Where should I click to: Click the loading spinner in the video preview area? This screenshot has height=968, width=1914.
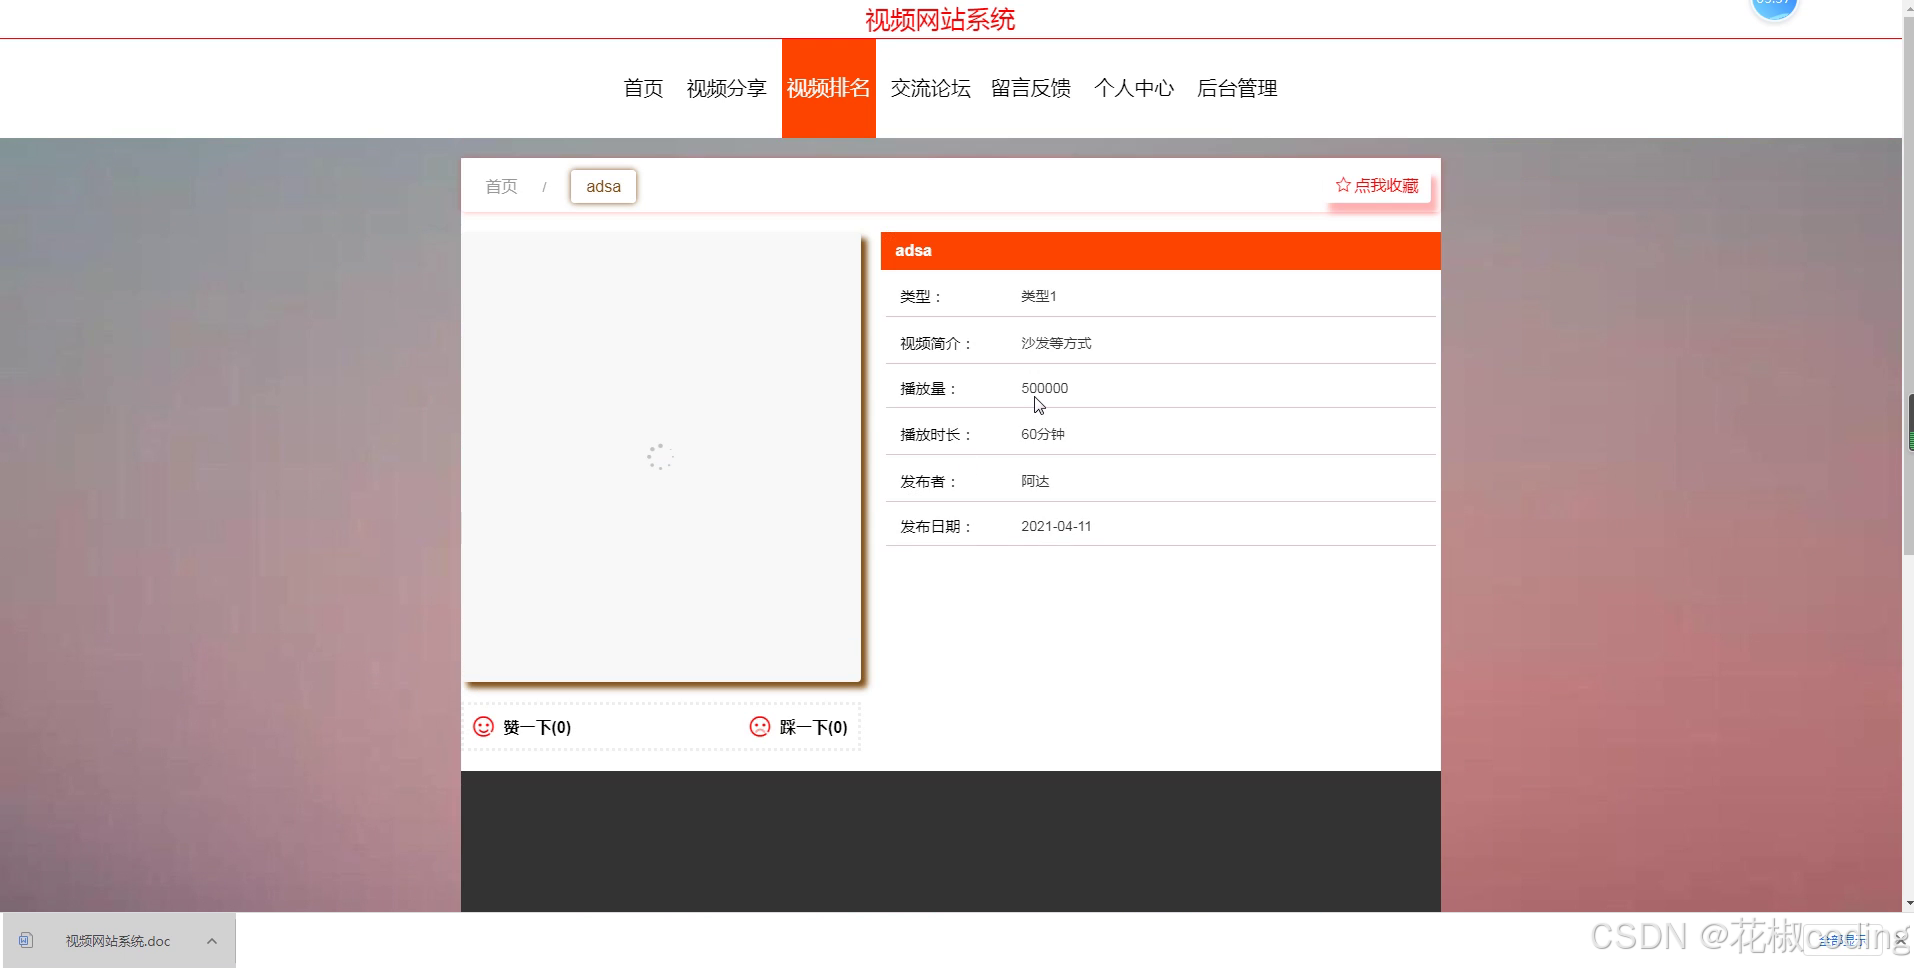click(661, 456)
